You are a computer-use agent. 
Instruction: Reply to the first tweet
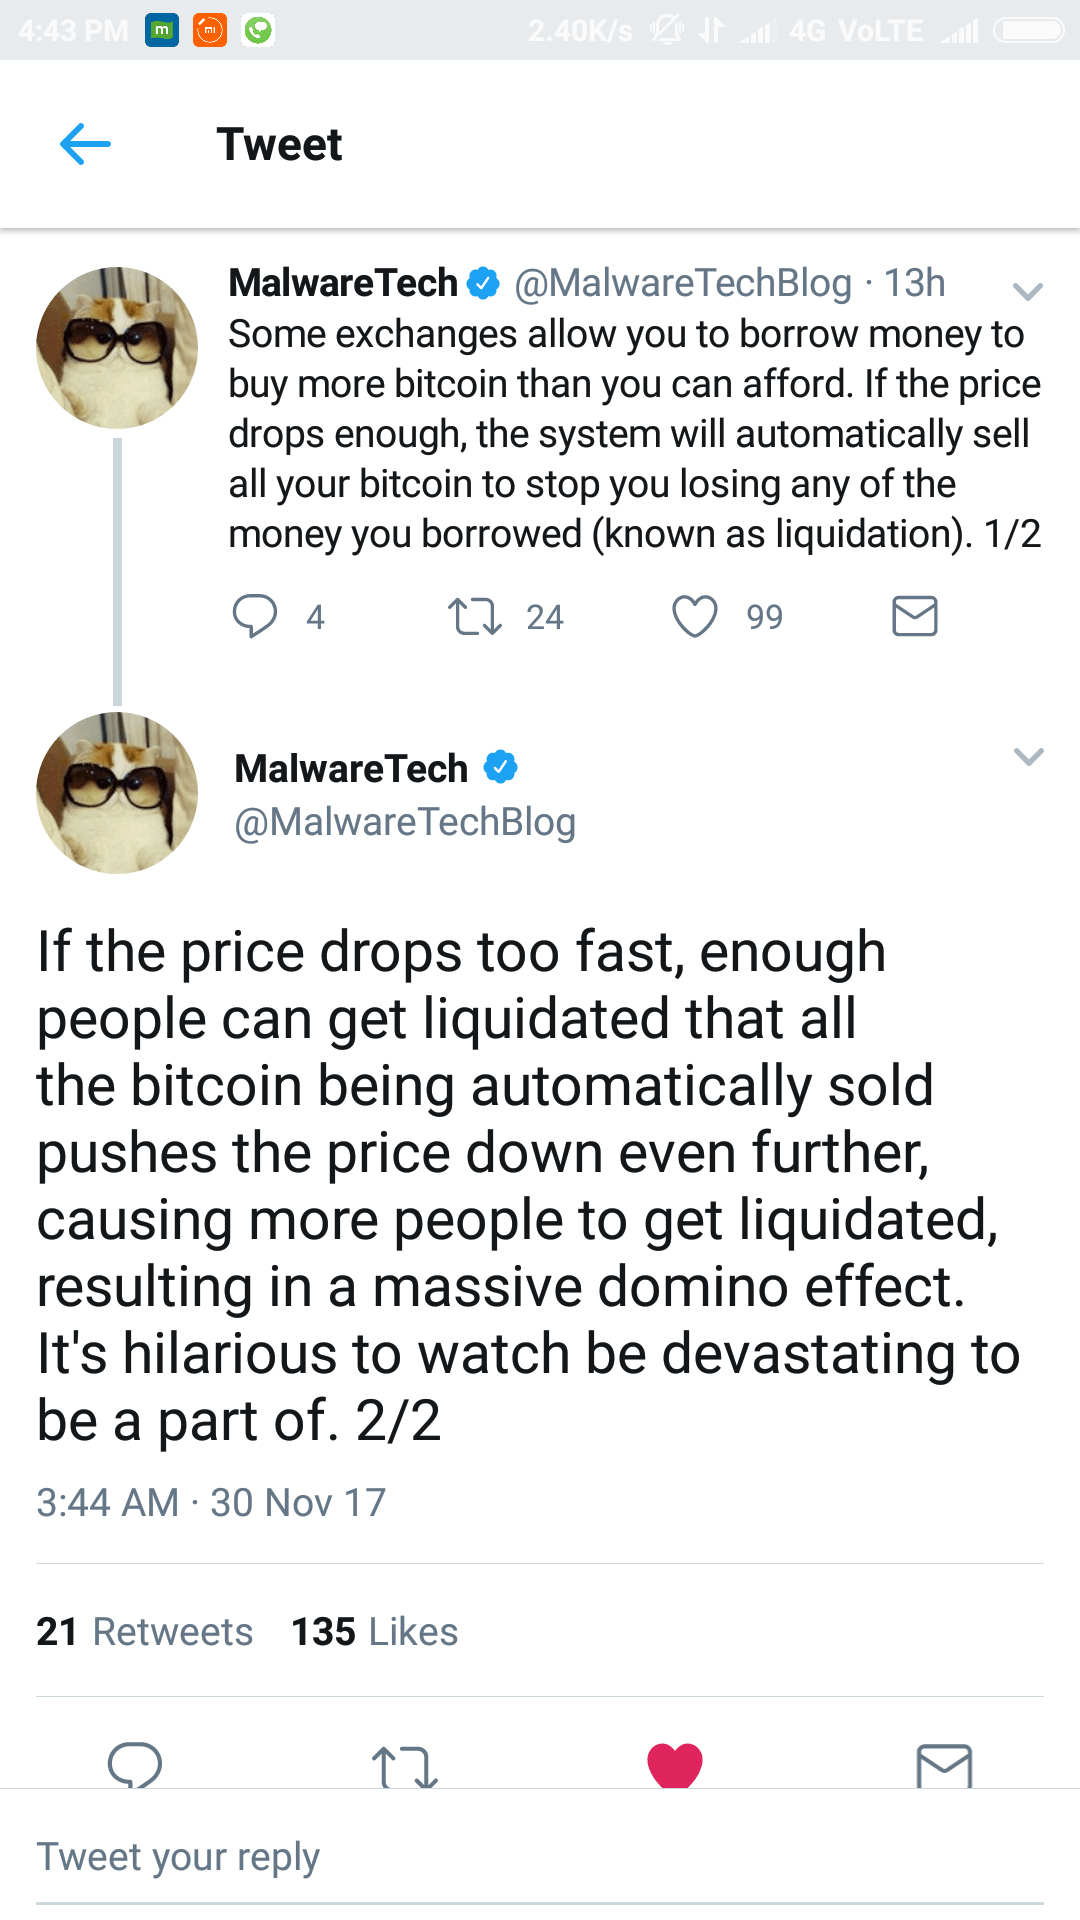tap(258, 617)
